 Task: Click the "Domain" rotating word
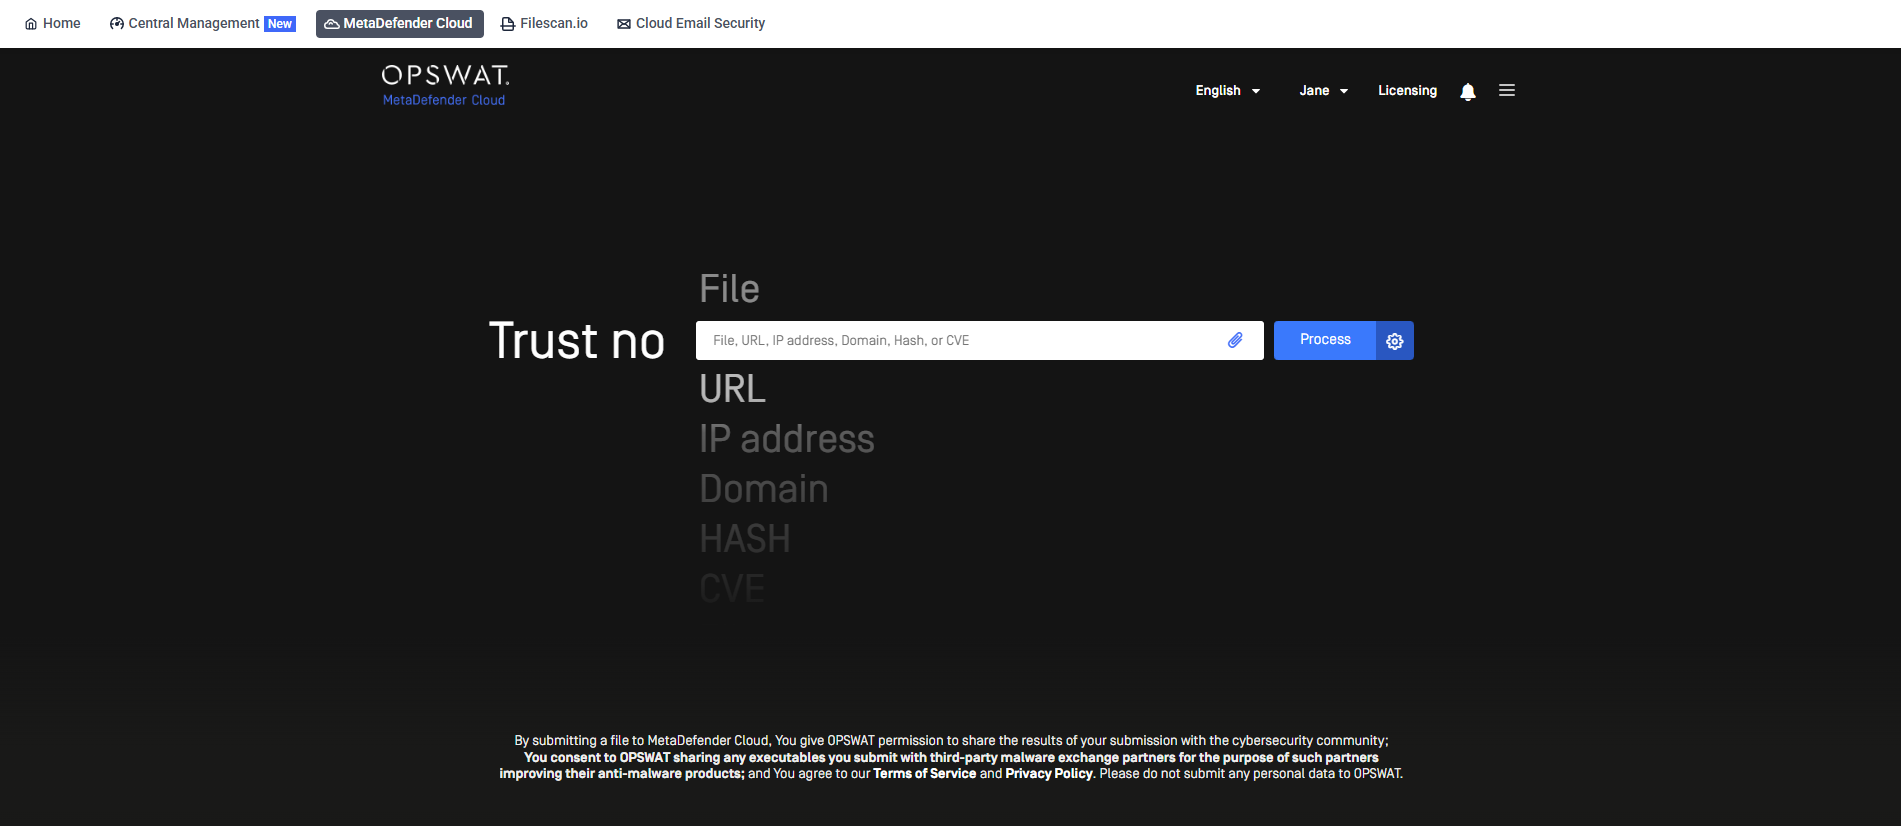[x=764, y=489]
